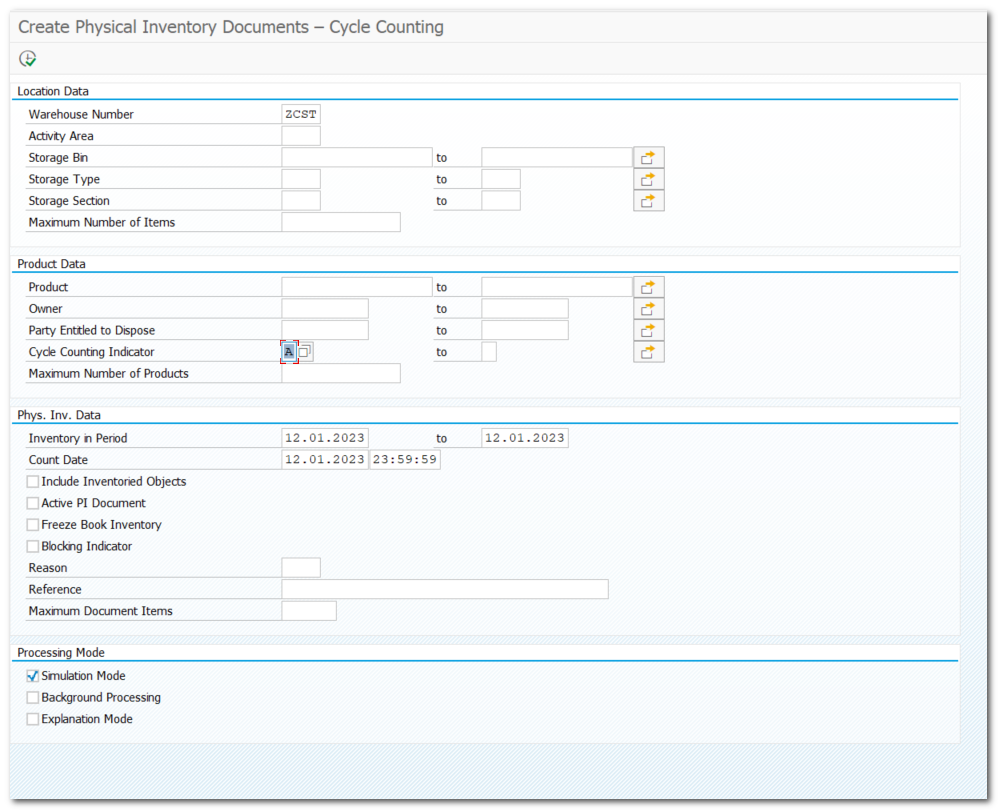Open multiple selection for Party Entitled to Dispose

[x=647, y=329]
